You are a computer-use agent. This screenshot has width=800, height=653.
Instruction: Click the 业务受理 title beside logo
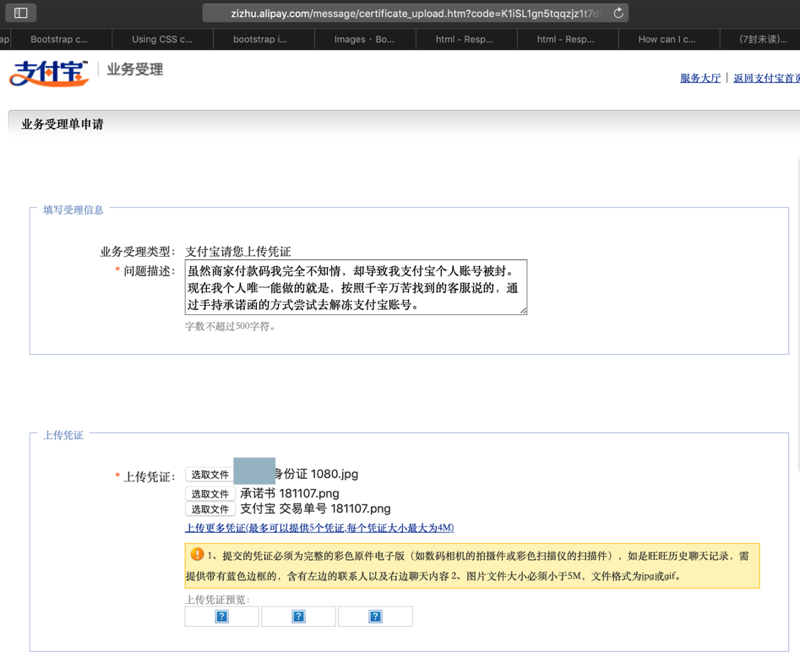[135, 69]
